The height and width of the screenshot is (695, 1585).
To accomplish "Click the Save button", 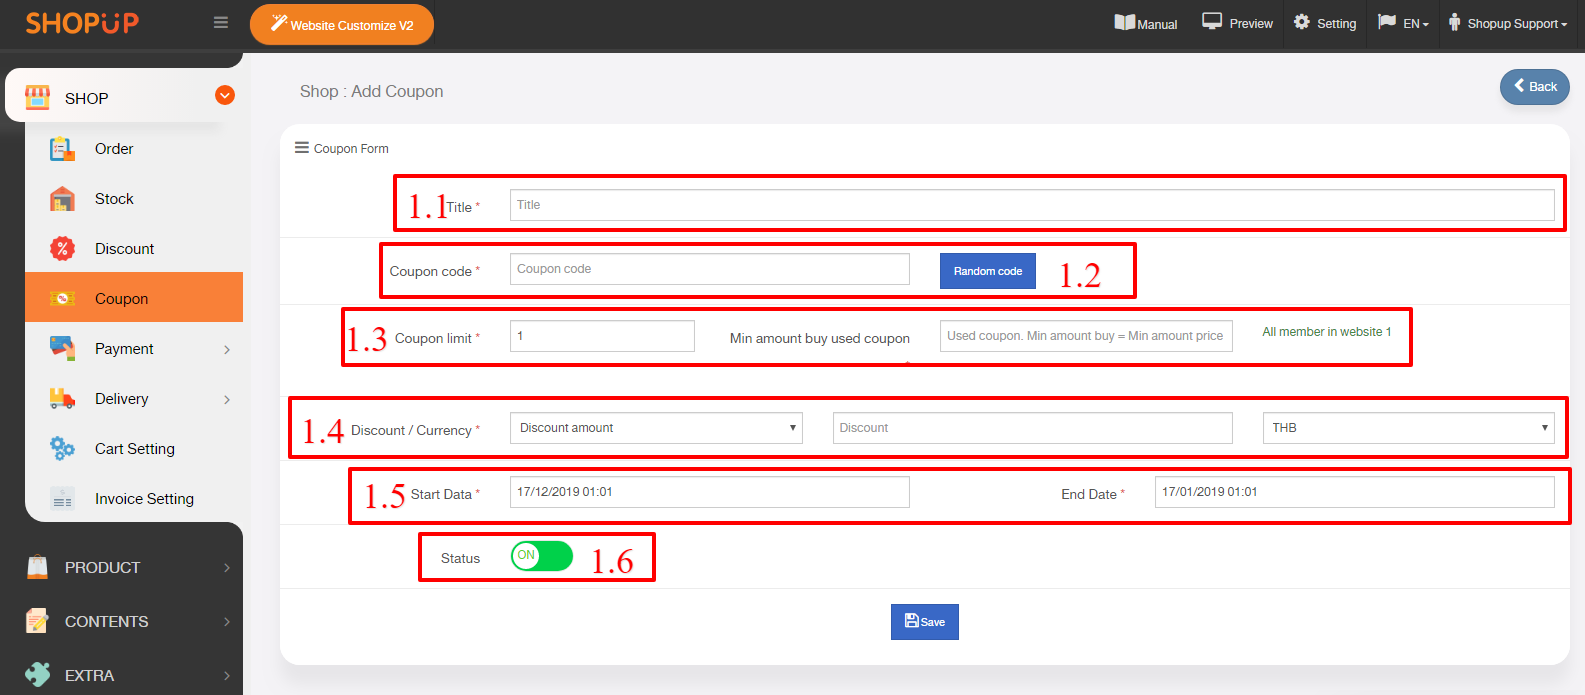I will click(x=925, y=622).
